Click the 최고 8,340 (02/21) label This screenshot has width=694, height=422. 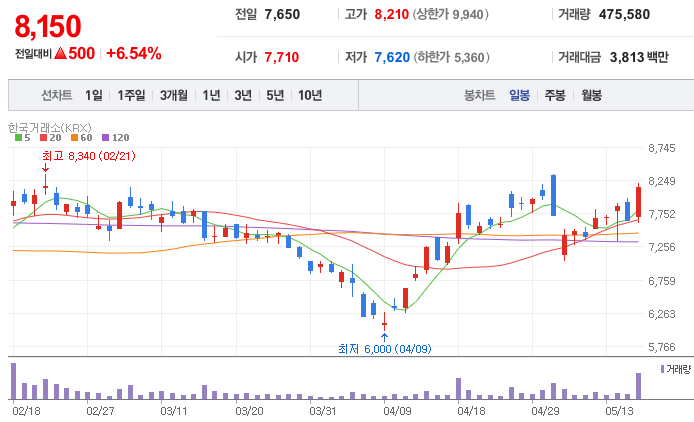tap(89, 156)
